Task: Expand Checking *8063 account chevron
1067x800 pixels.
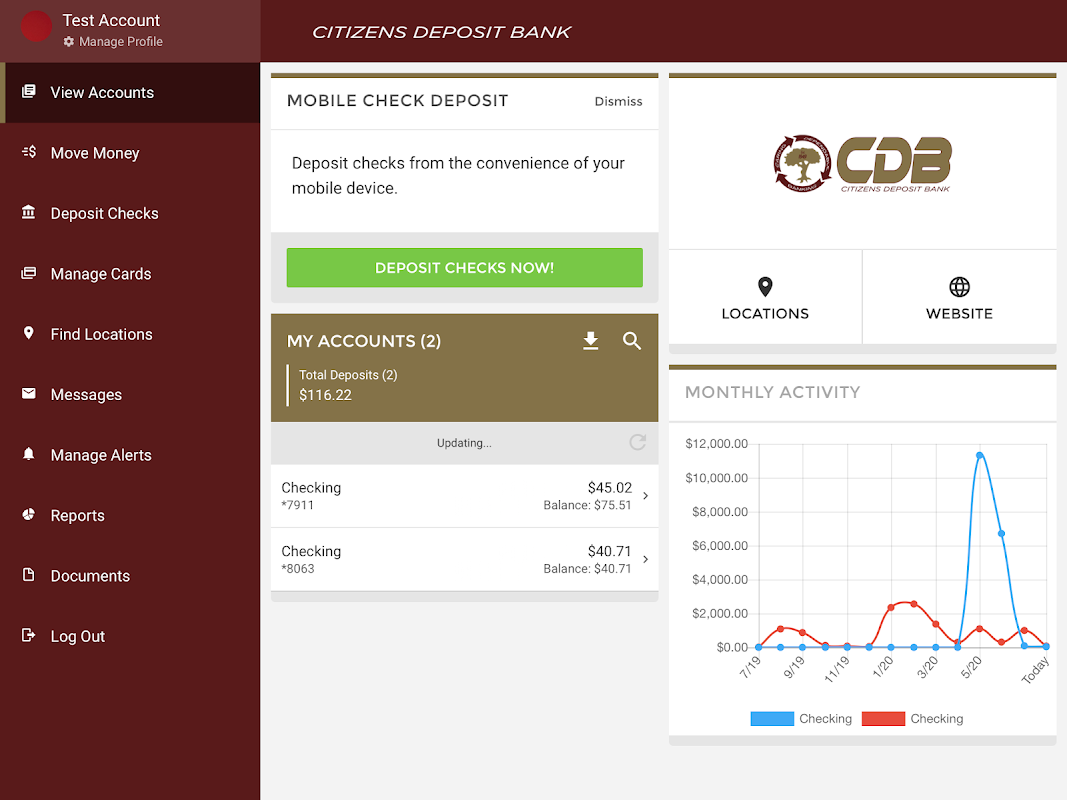Action: pyautogui.click(x=645, y=559)
